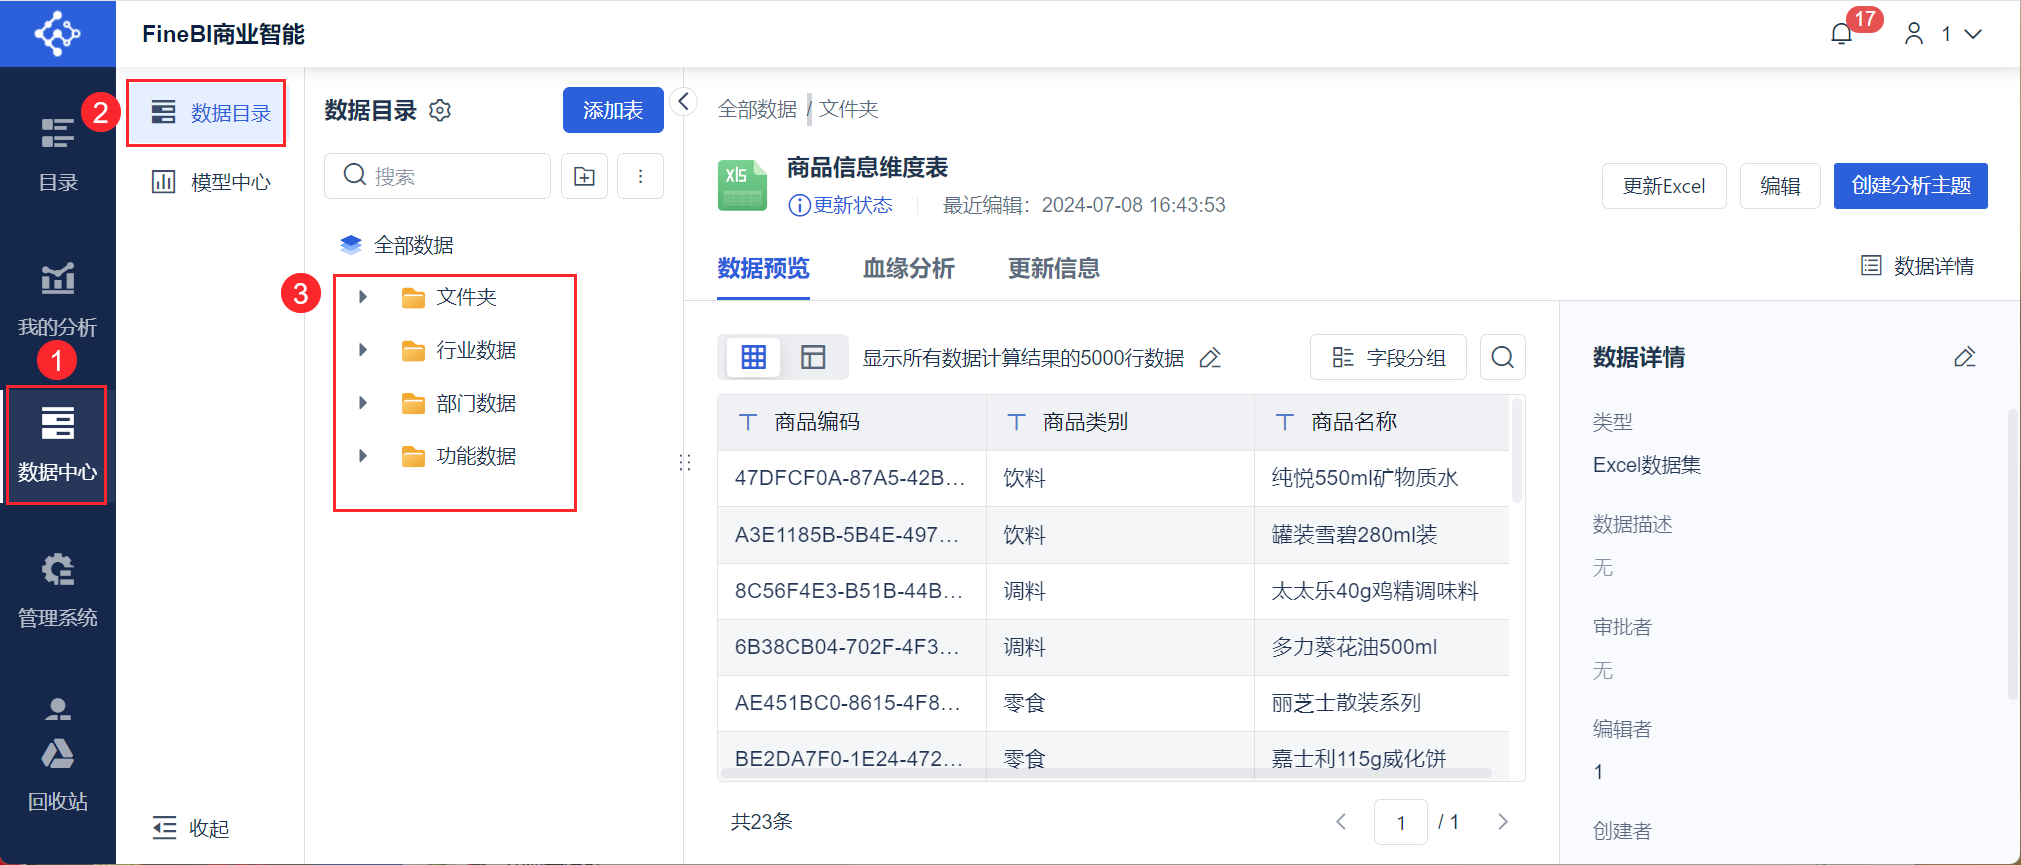Open the 更新状态 link

[x=853, y=205]
